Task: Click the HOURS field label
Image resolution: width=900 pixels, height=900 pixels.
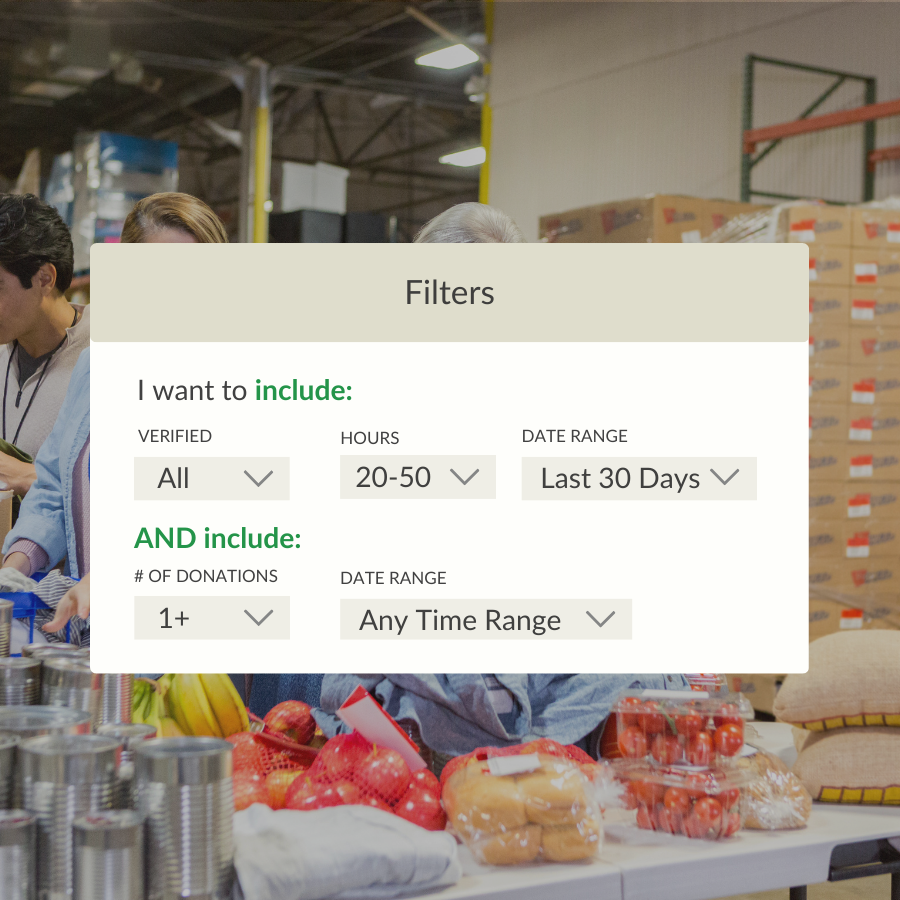Action: point(370,438)
